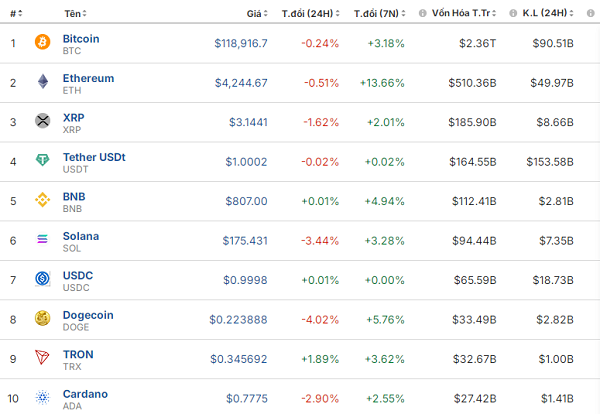Click XRP 24H change -1.62%
This screenshot has width=600, height=414.
321,122
